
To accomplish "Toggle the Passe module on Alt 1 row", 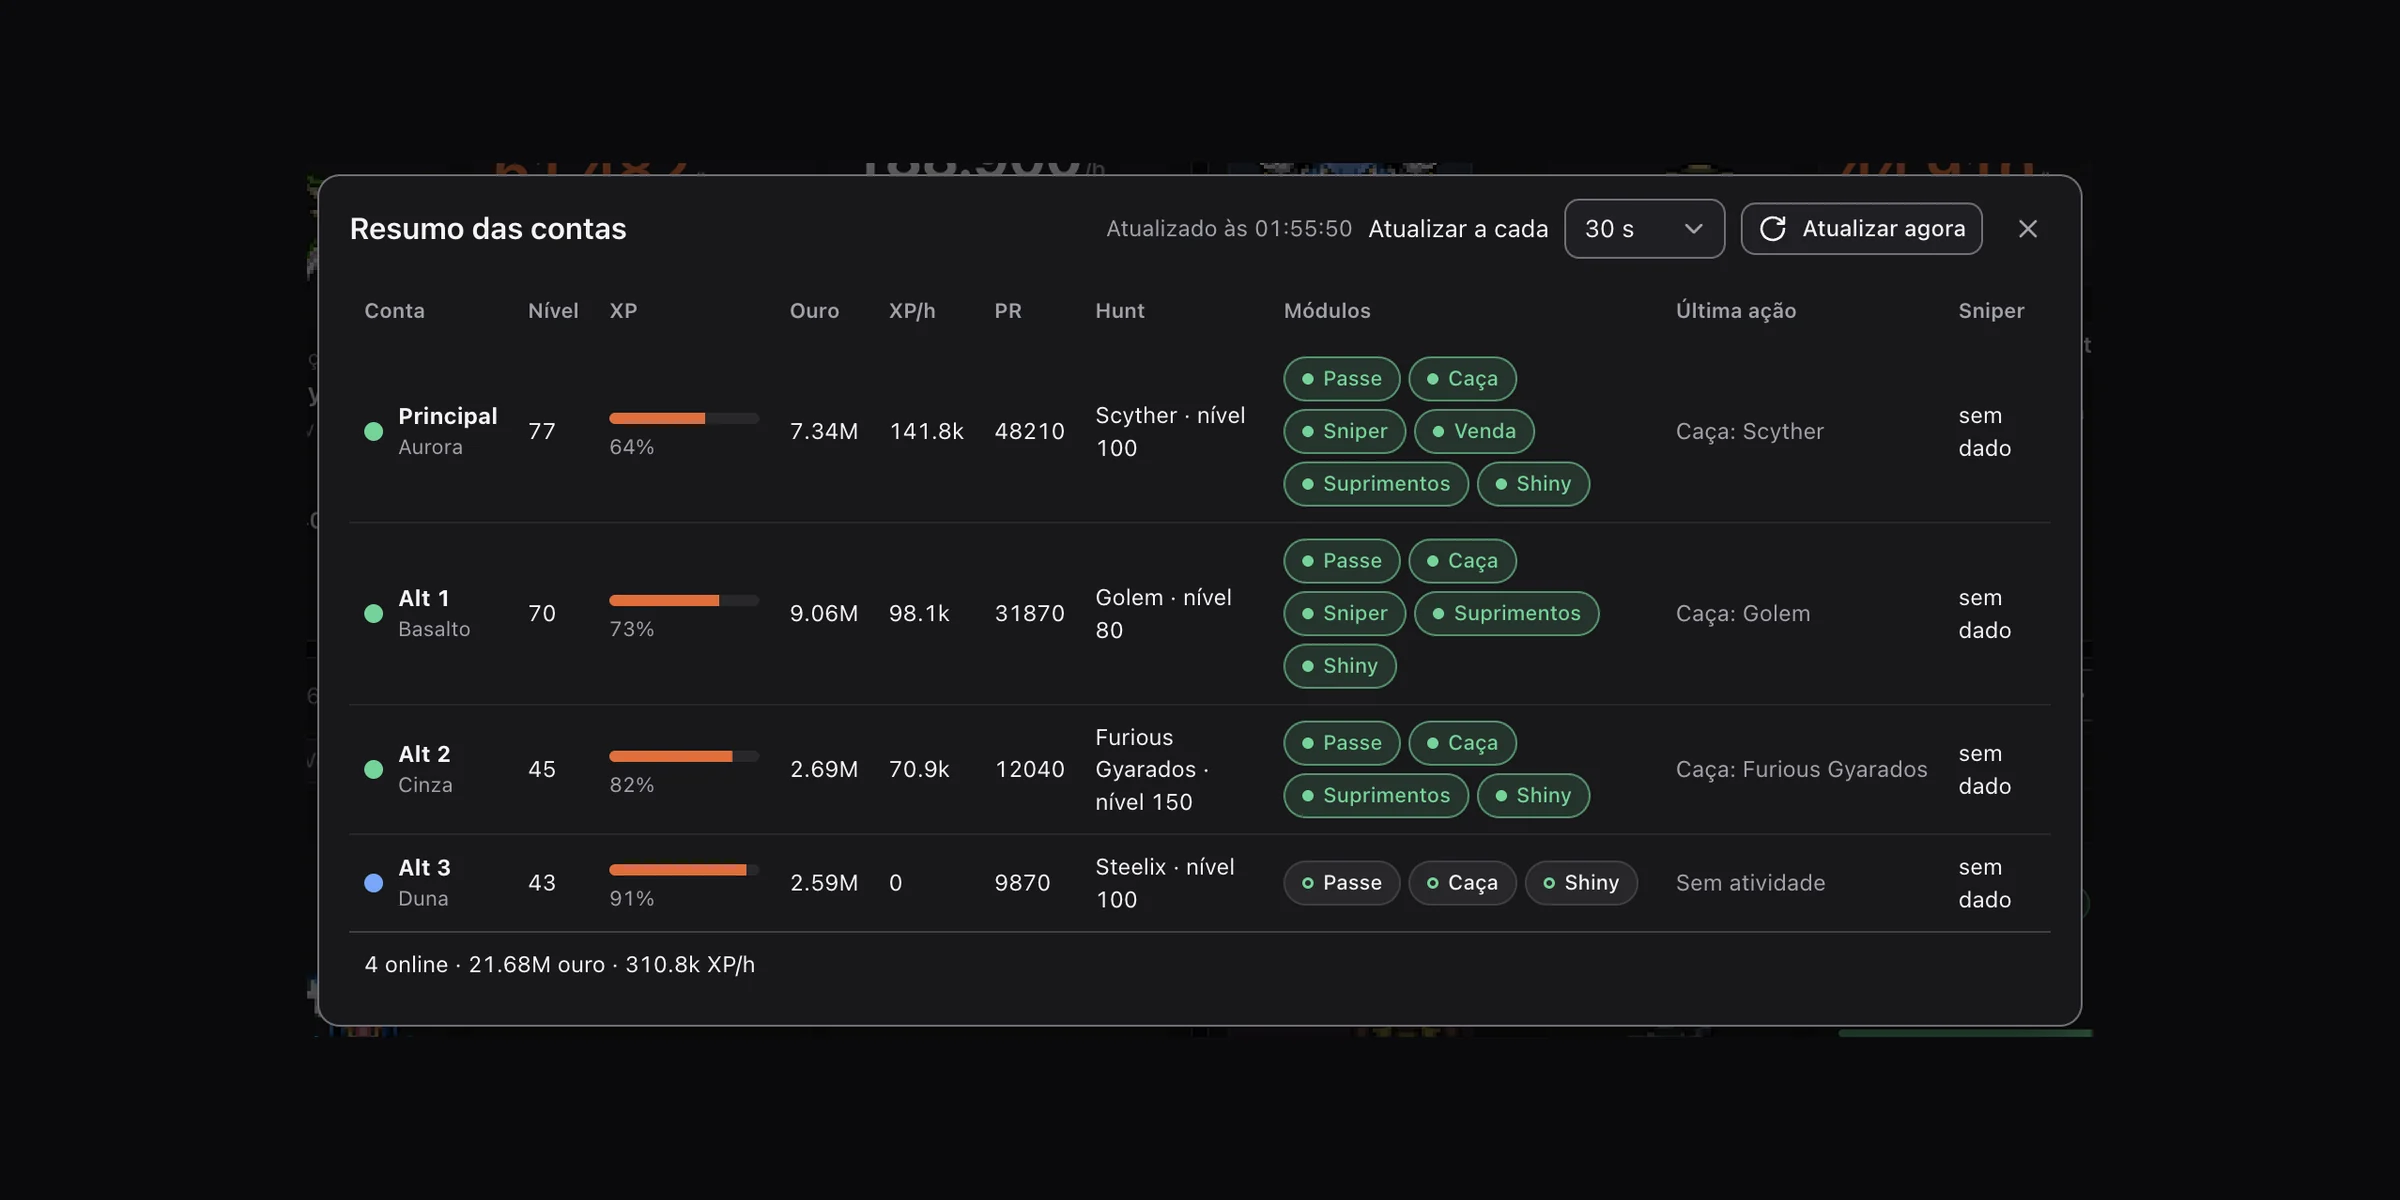I will point(1341,561).
